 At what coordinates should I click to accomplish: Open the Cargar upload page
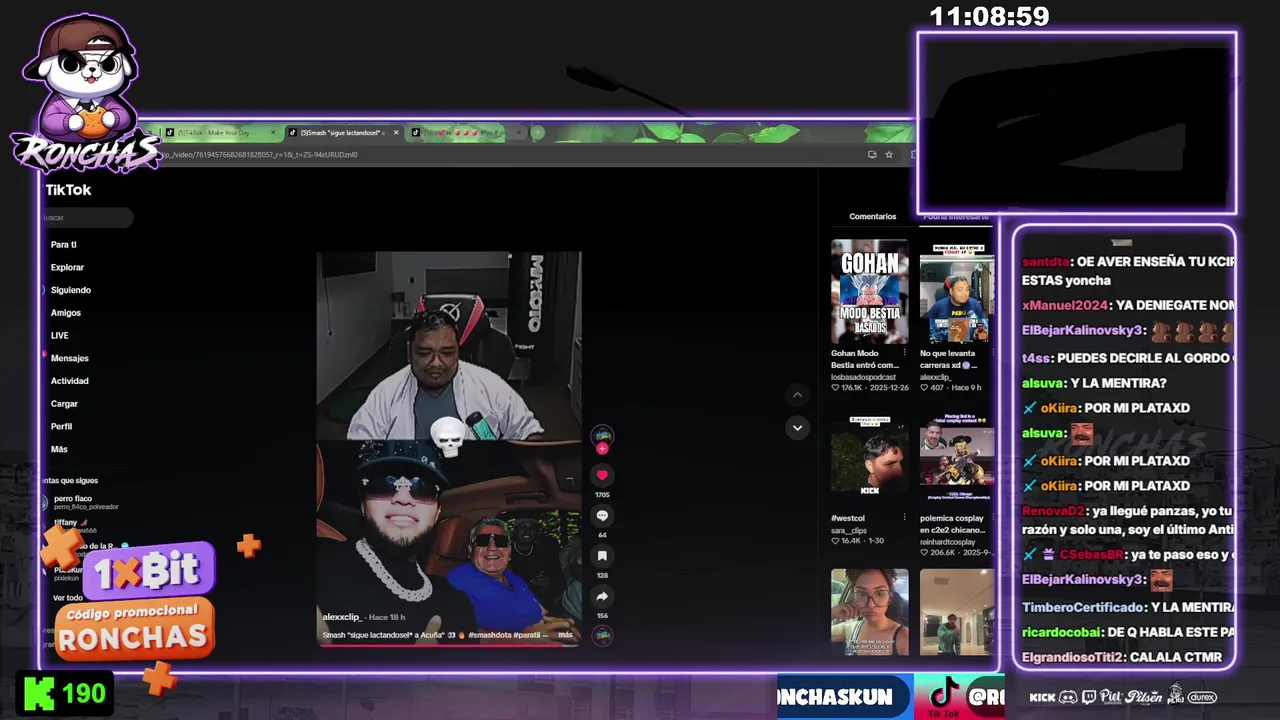pyautogui.click(x=64, y=404)
